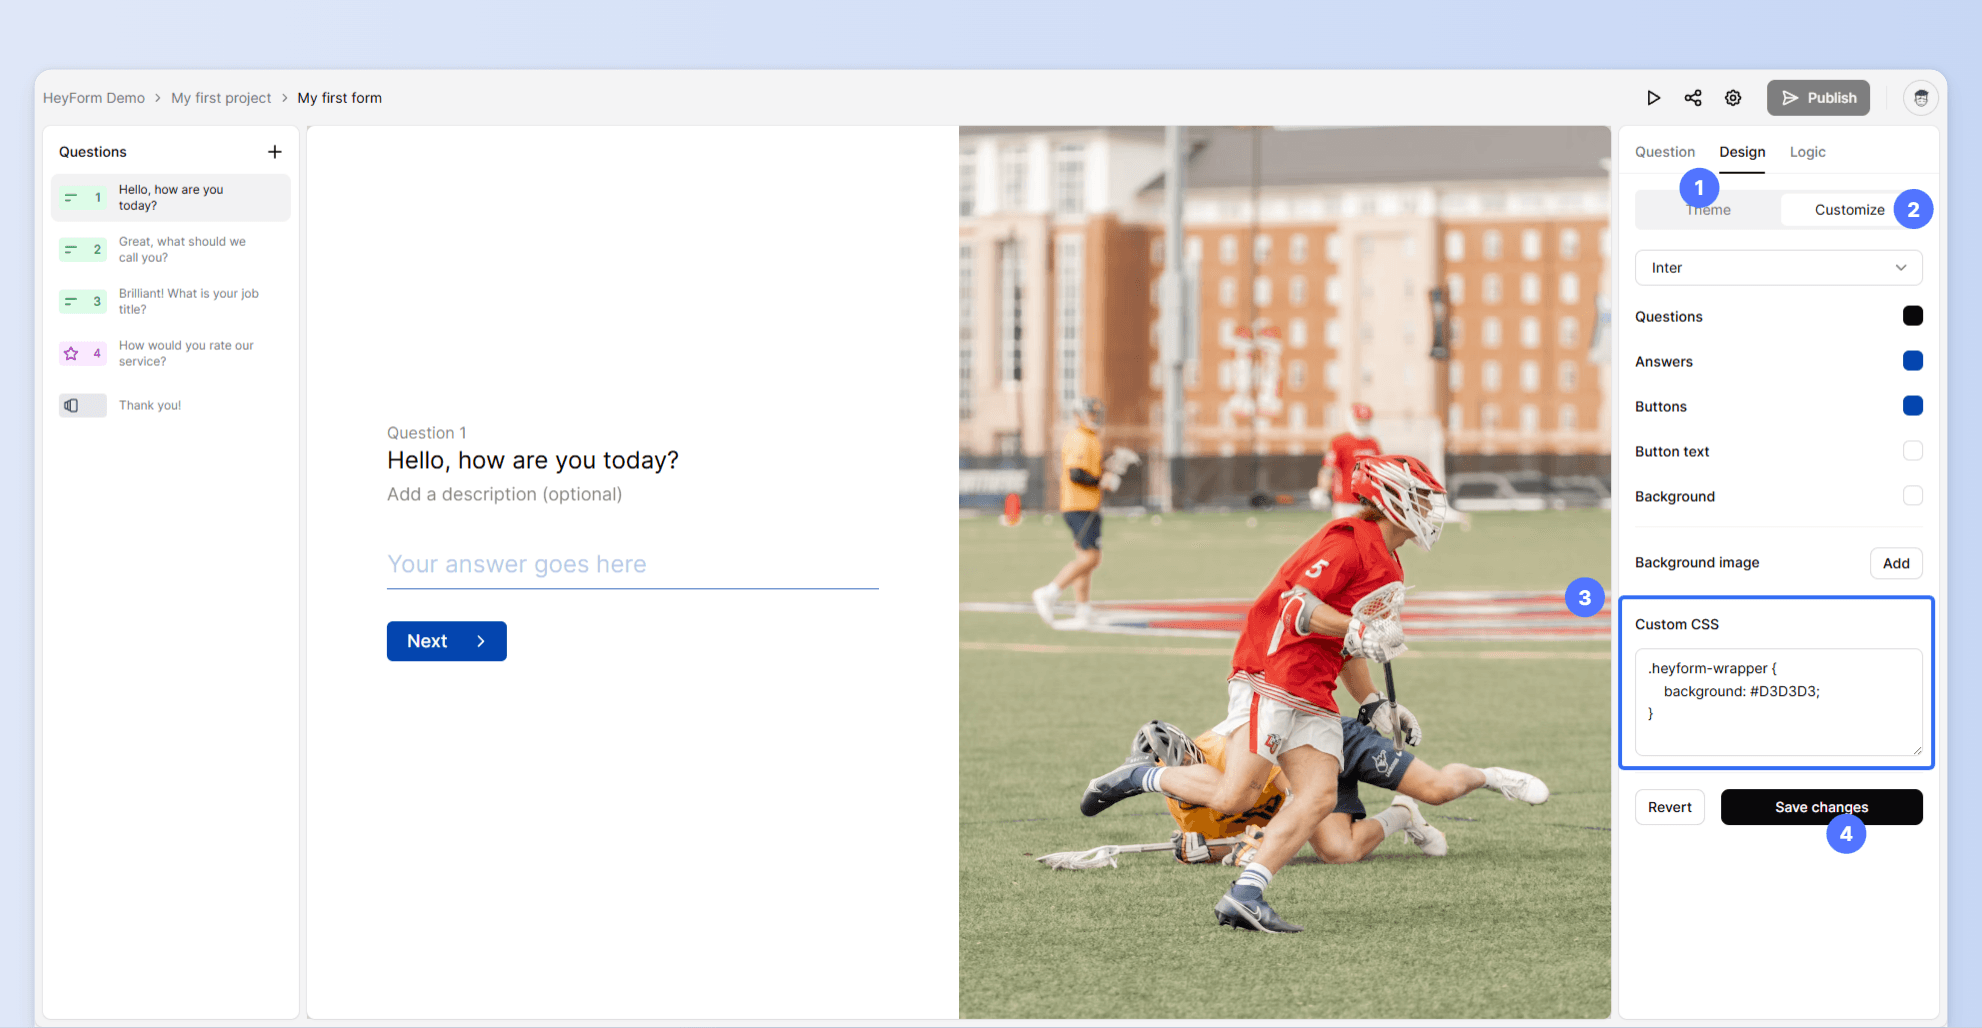Add a background image
1982x1028 pixels.
[x=1896, y=562]
